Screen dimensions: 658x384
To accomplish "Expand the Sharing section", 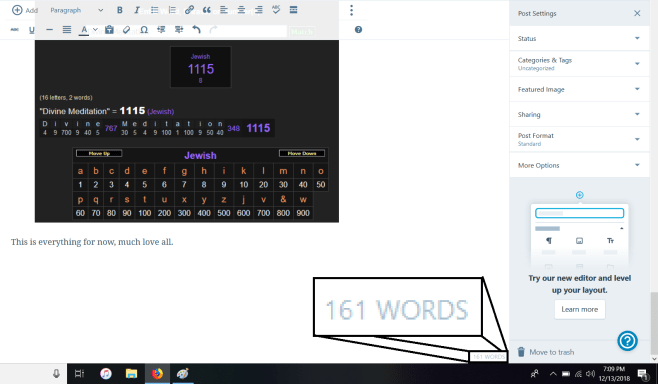I will [580, 115].
